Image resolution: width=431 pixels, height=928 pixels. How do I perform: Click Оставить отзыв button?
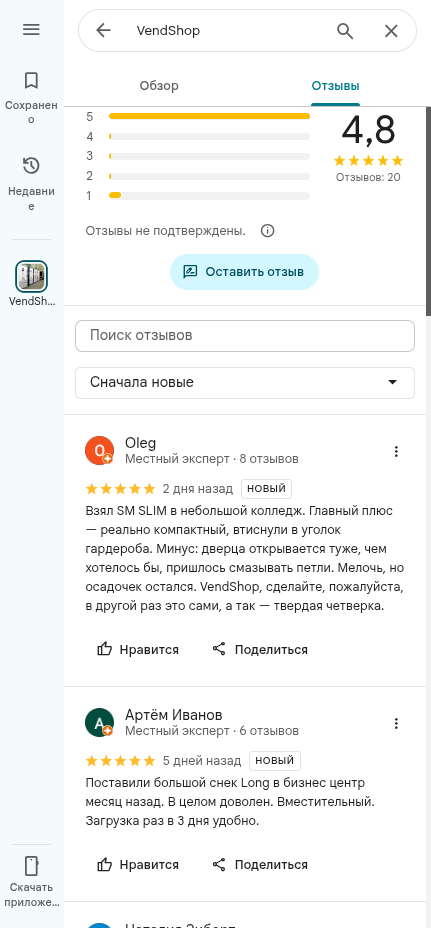tap(245, 272)
